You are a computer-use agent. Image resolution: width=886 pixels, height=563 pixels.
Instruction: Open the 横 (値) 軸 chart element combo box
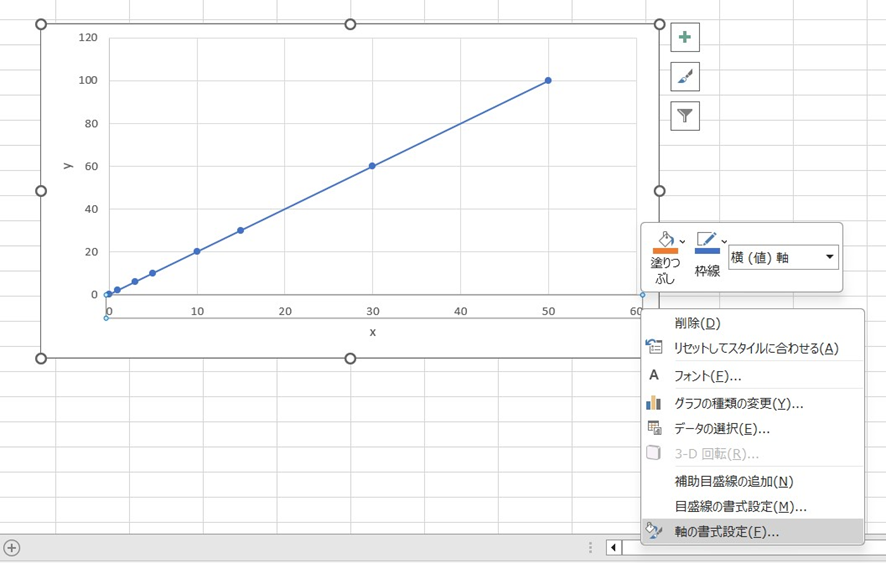click(783, 258)
